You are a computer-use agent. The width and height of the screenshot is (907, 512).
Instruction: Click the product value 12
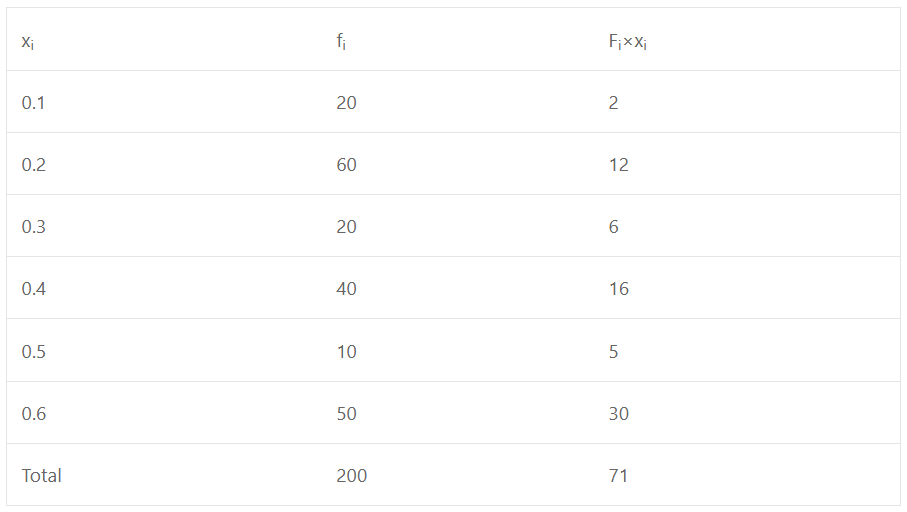(618, 165)
